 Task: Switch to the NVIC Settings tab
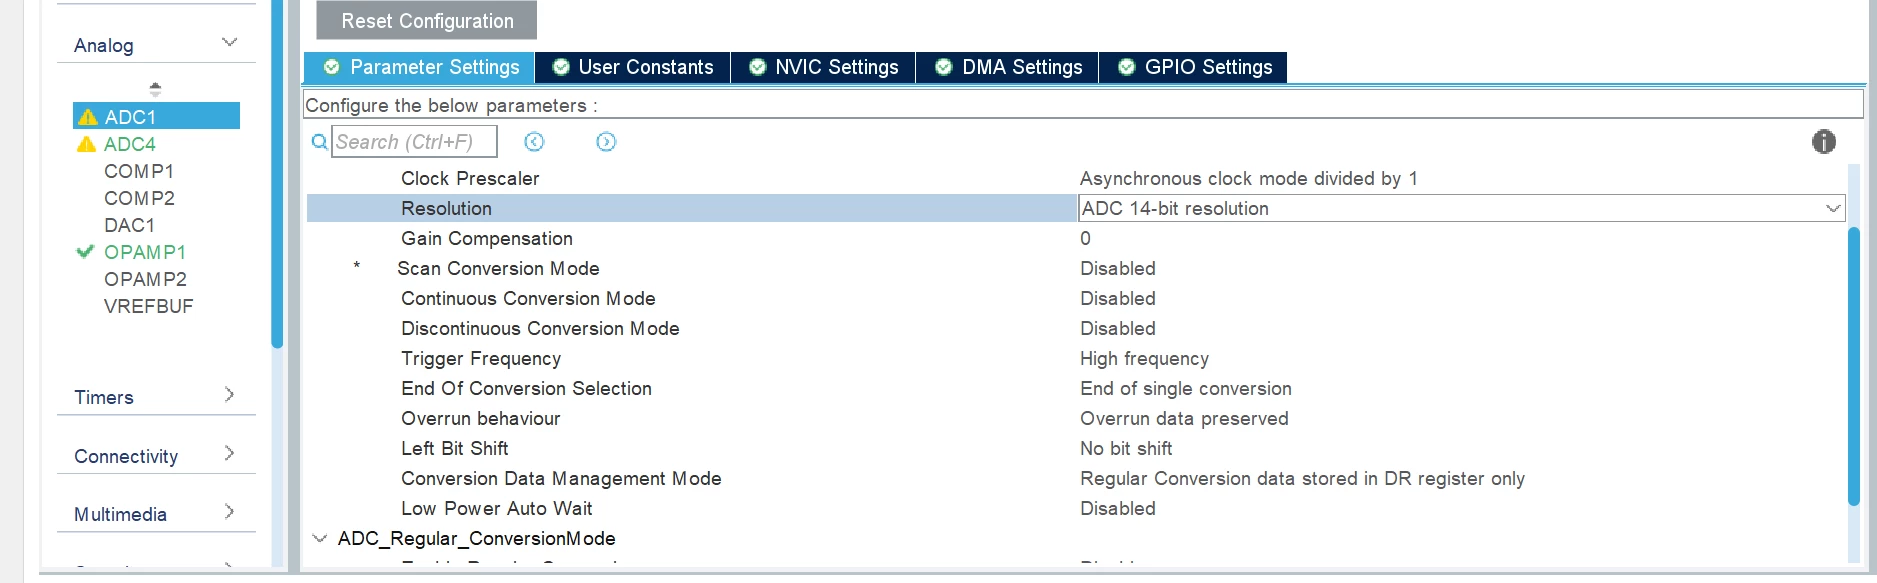(x=823, y=67)
